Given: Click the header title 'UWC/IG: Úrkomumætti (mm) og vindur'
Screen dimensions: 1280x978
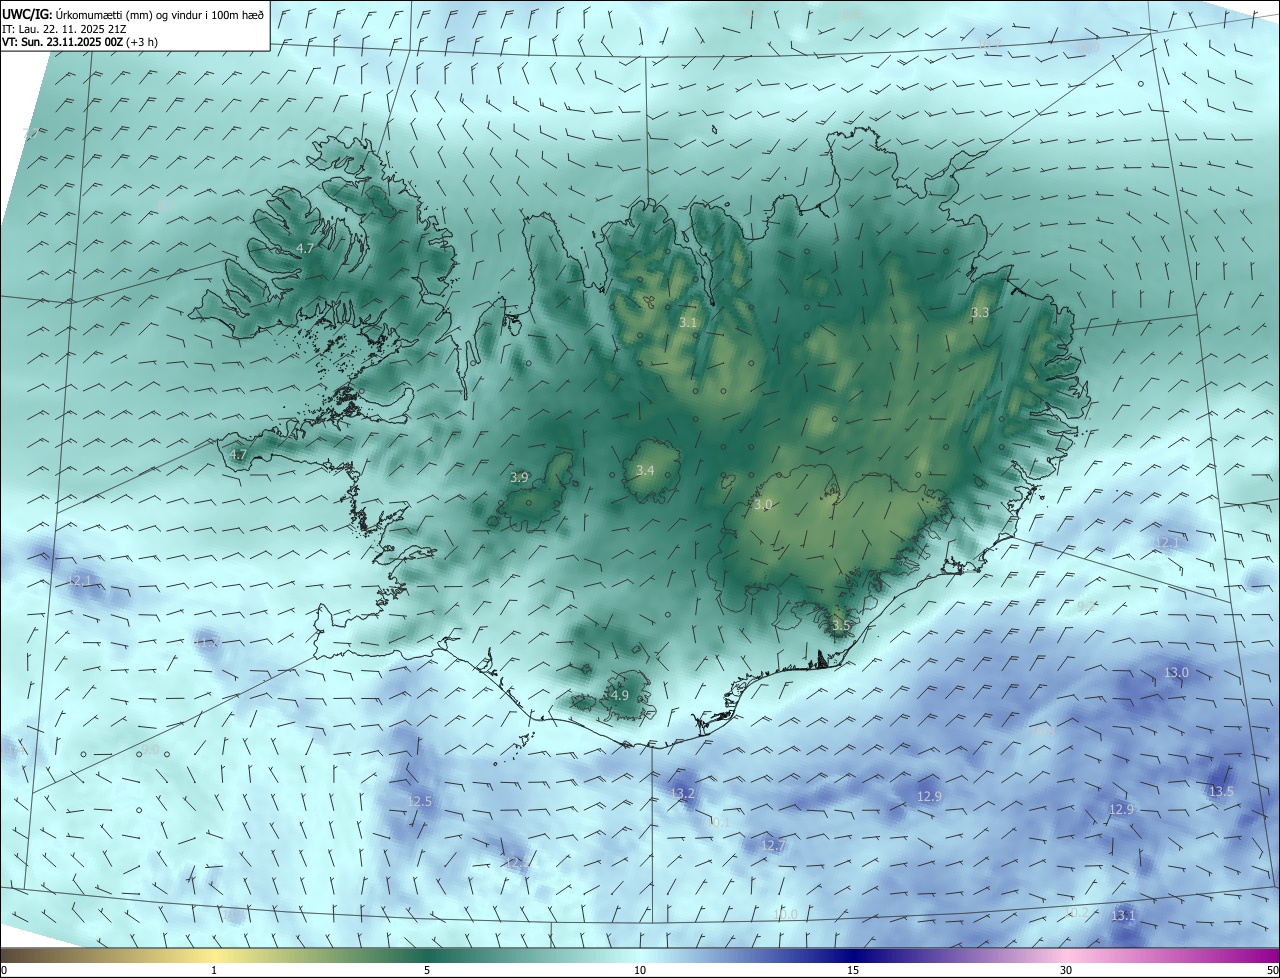Looking at the screenshot, I should [100, 14].
